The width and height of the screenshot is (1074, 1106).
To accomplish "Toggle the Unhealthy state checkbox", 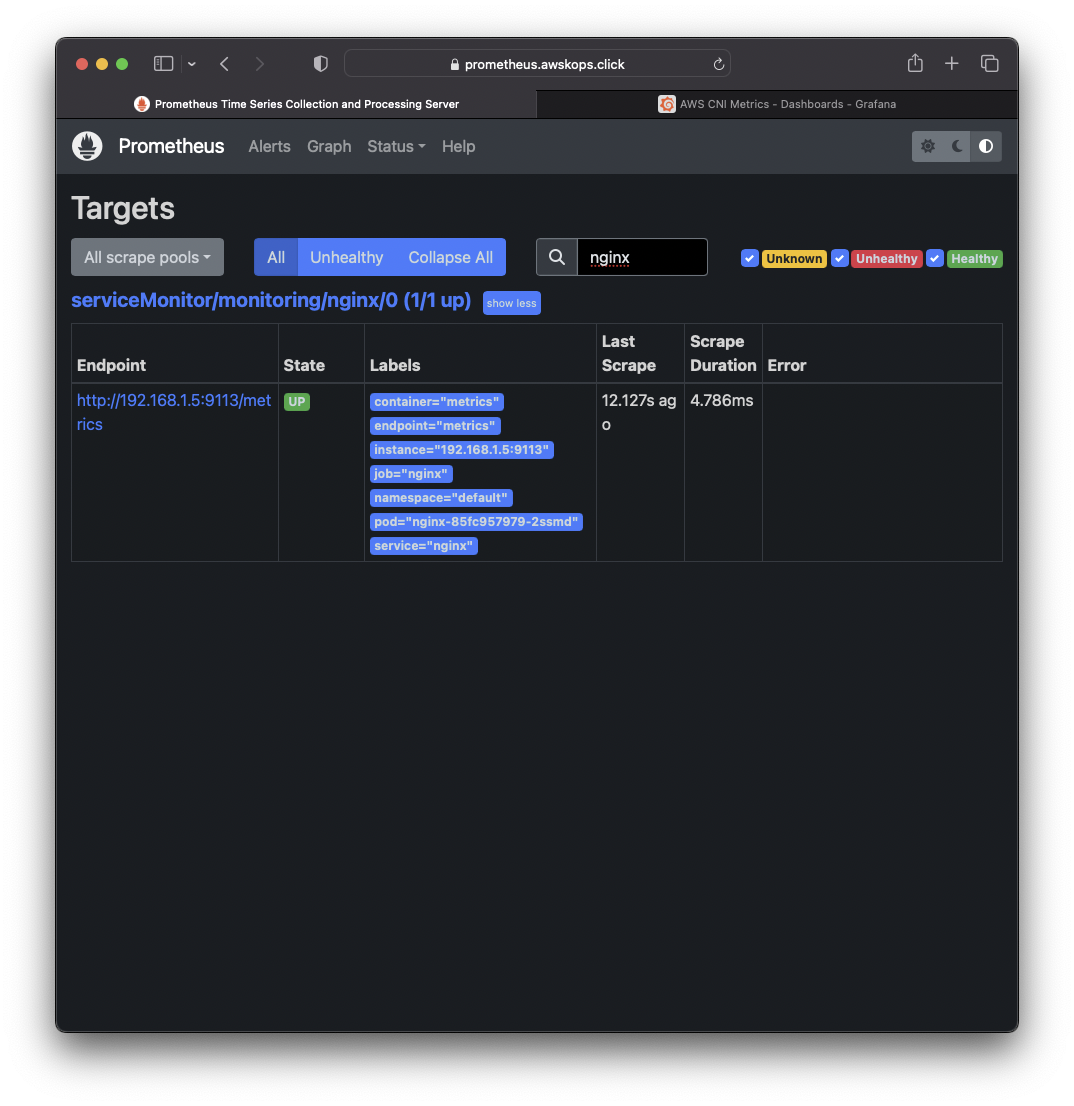I will [x=839, y=258].
